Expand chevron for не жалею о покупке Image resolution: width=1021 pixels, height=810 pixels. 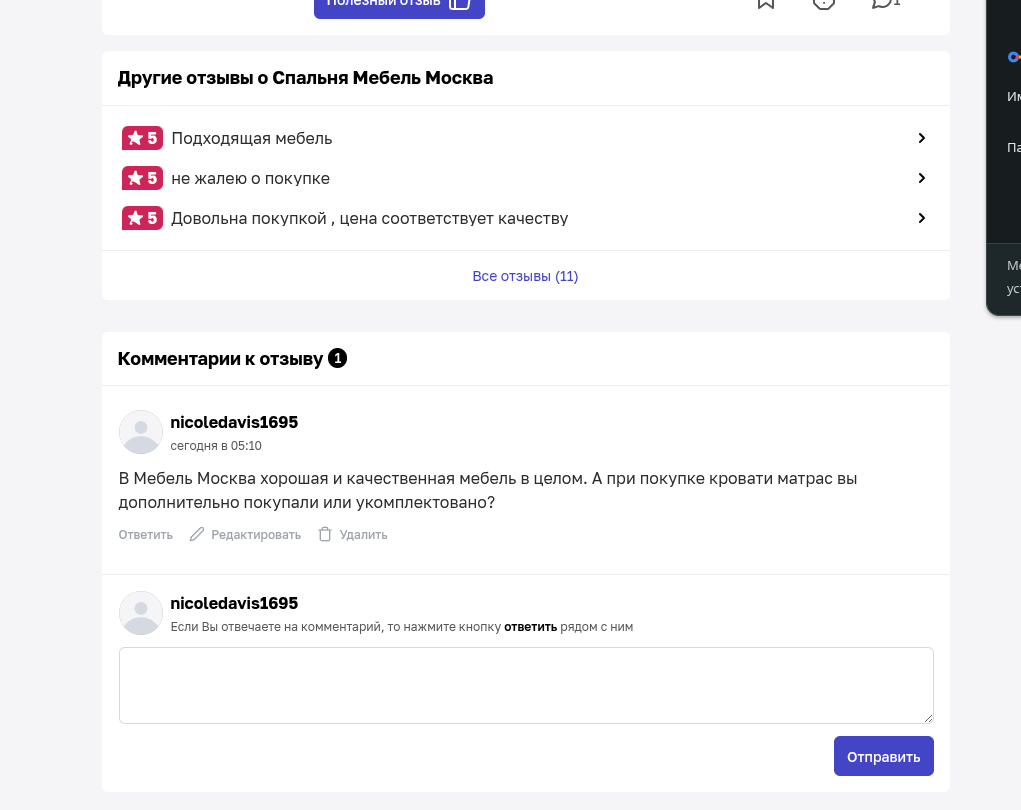click(921, 178)
